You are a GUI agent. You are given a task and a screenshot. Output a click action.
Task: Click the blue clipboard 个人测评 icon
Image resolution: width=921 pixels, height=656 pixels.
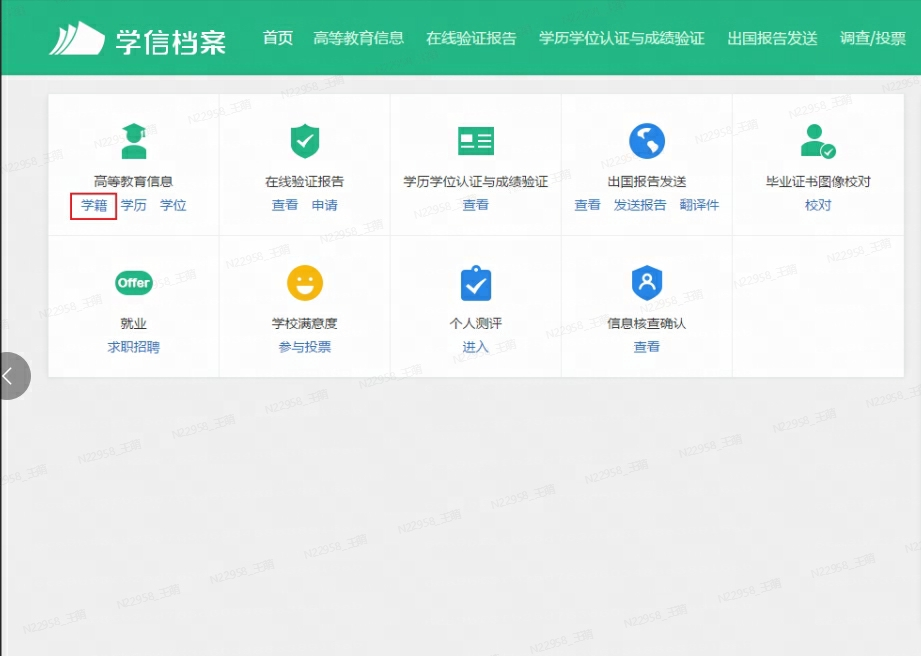475,284
